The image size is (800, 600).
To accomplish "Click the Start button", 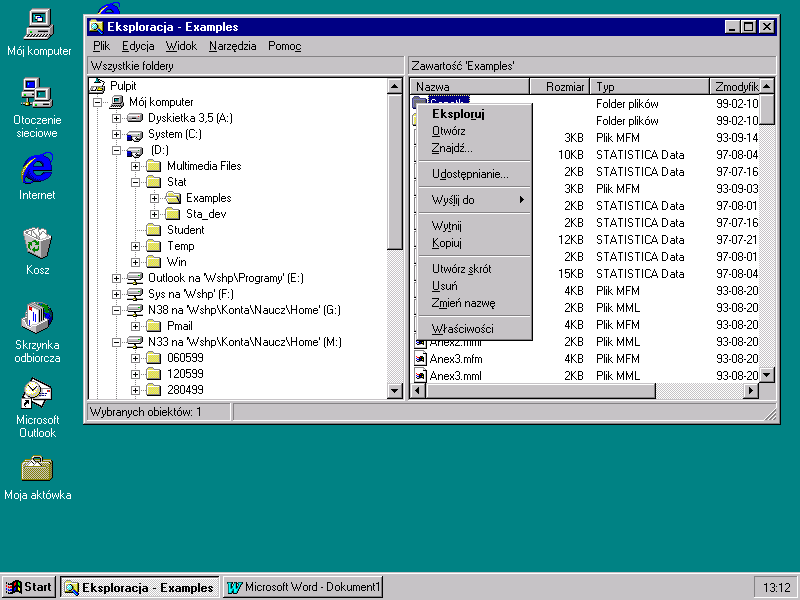I will point(29,587).
